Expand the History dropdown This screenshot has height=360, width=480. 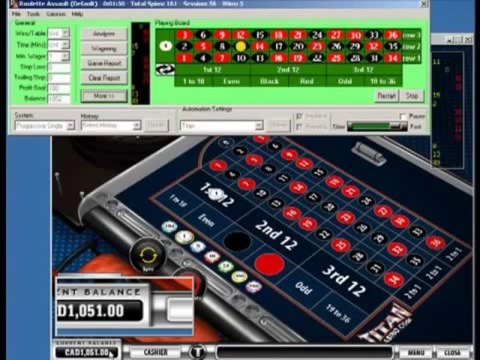click(x=137, y=126)
